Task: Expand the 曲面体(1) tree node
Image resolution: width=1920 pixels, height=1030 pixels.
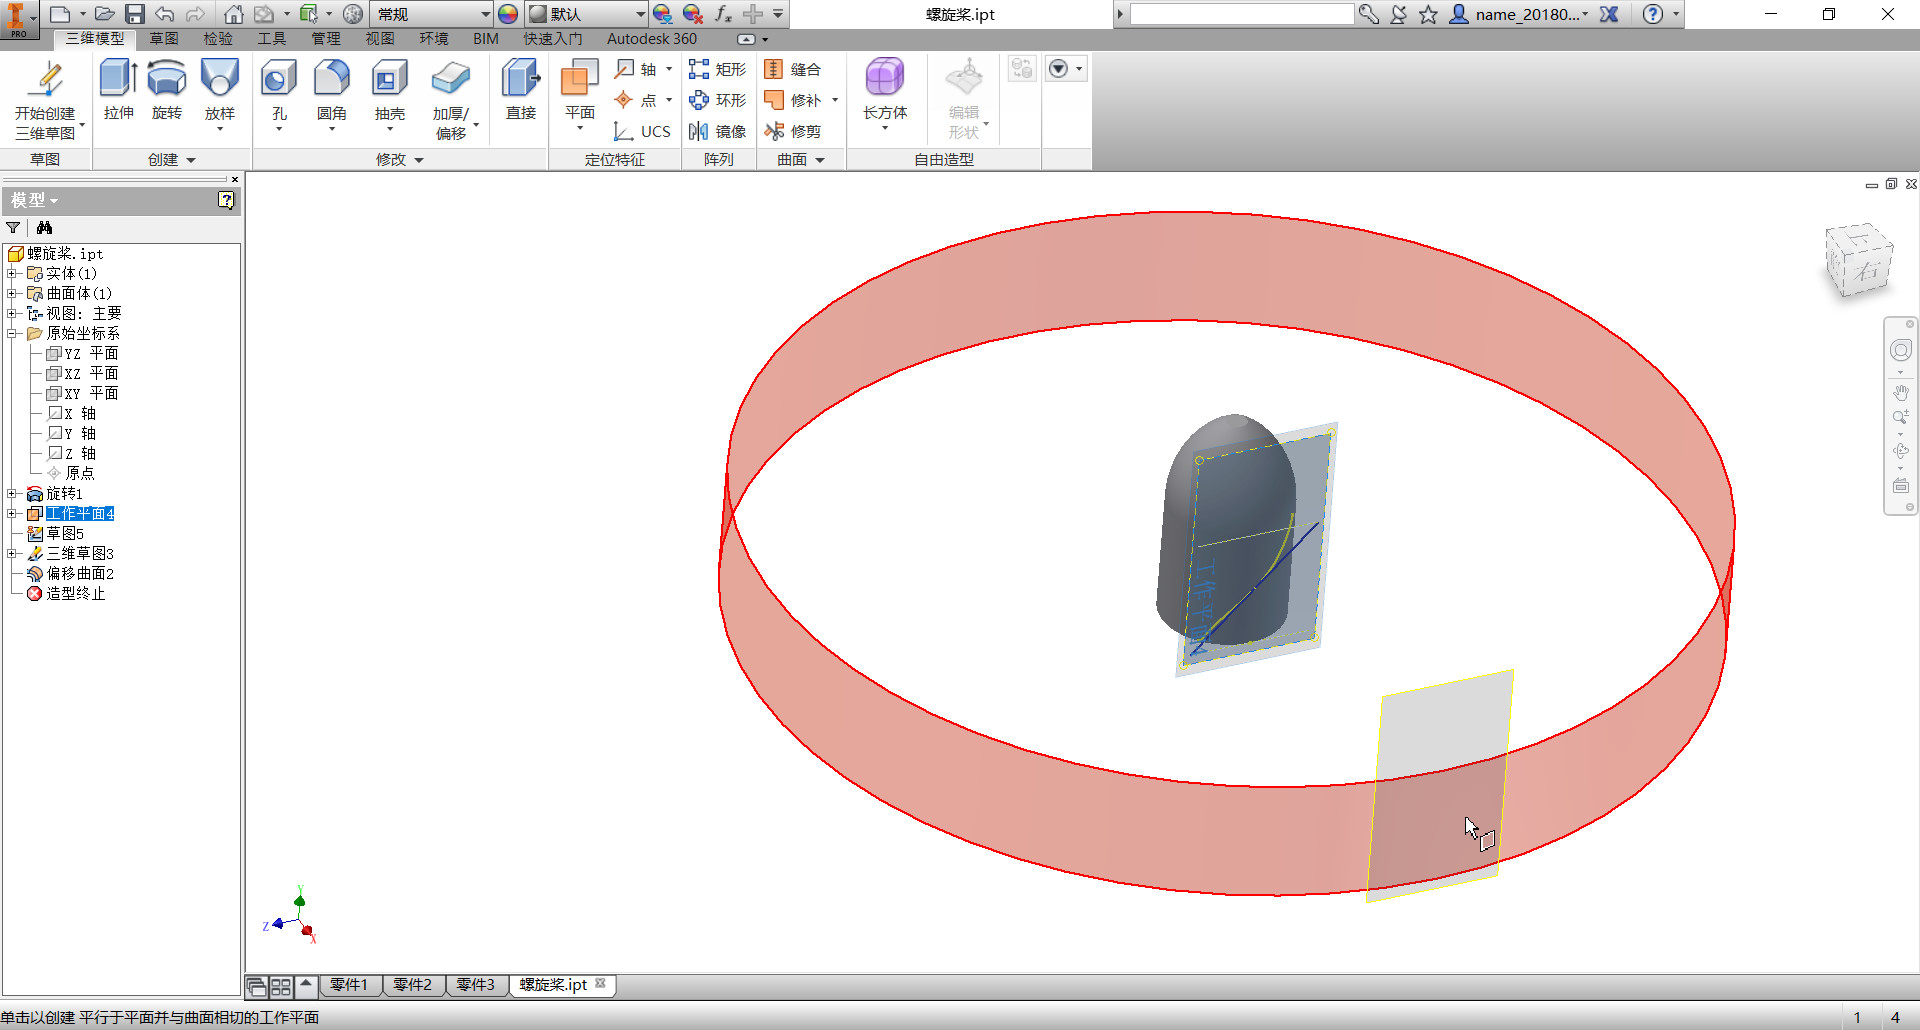Action: pyautogui.click(x=12, y=293)
